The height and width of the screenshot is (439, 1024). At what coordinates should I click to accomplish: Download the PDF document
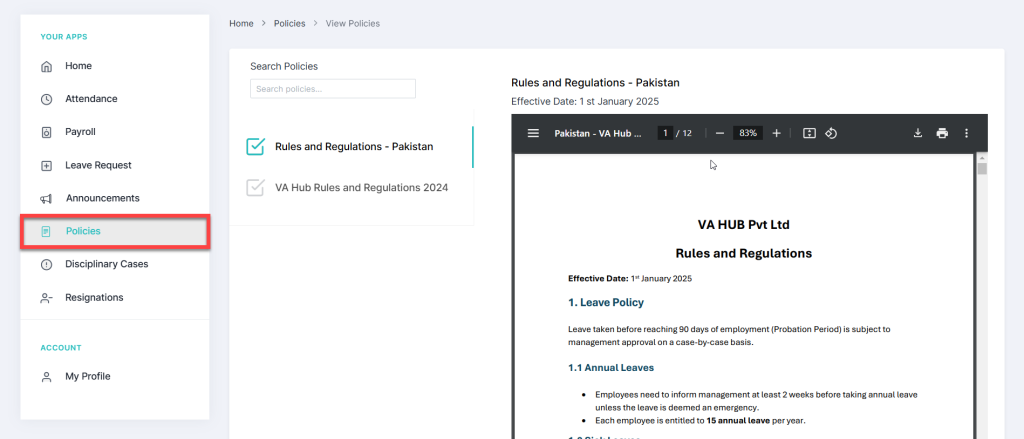tap(918, 133)
